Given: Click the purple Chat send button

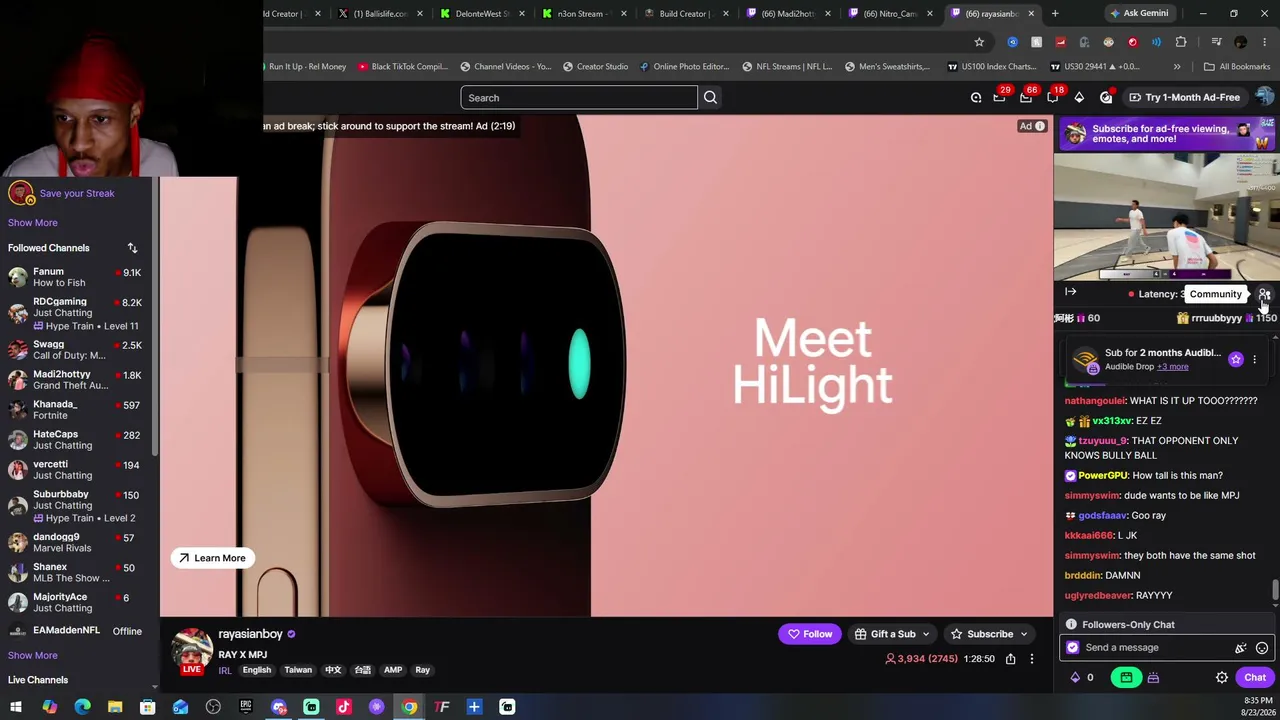Looking at the screenshot, I should (1254, 678).
